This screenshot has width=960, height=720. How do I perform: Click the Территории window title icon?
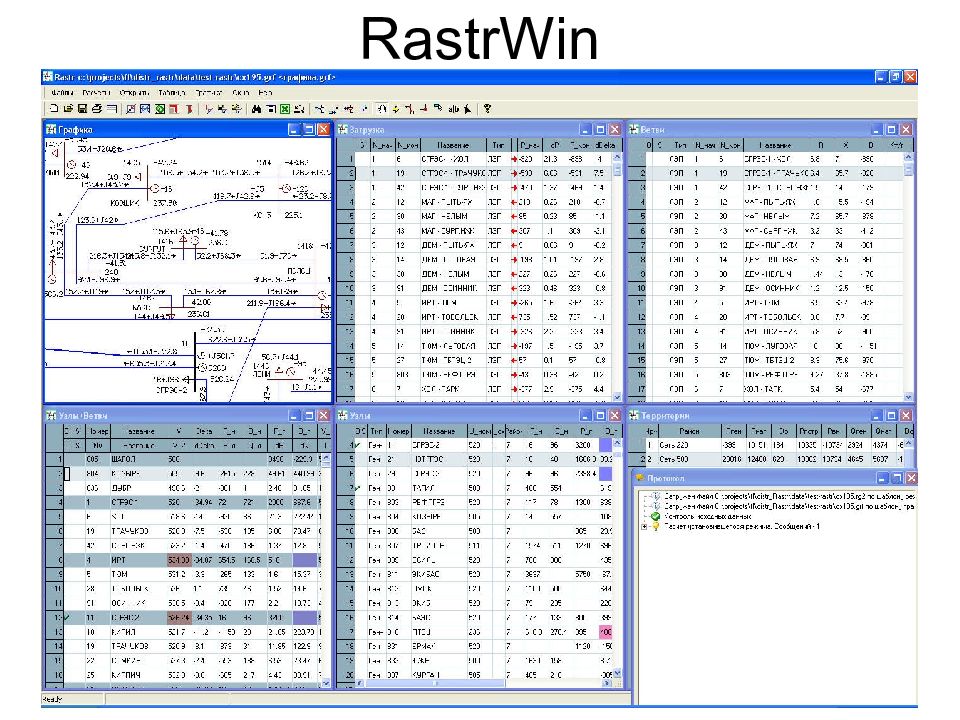[634, 415]
